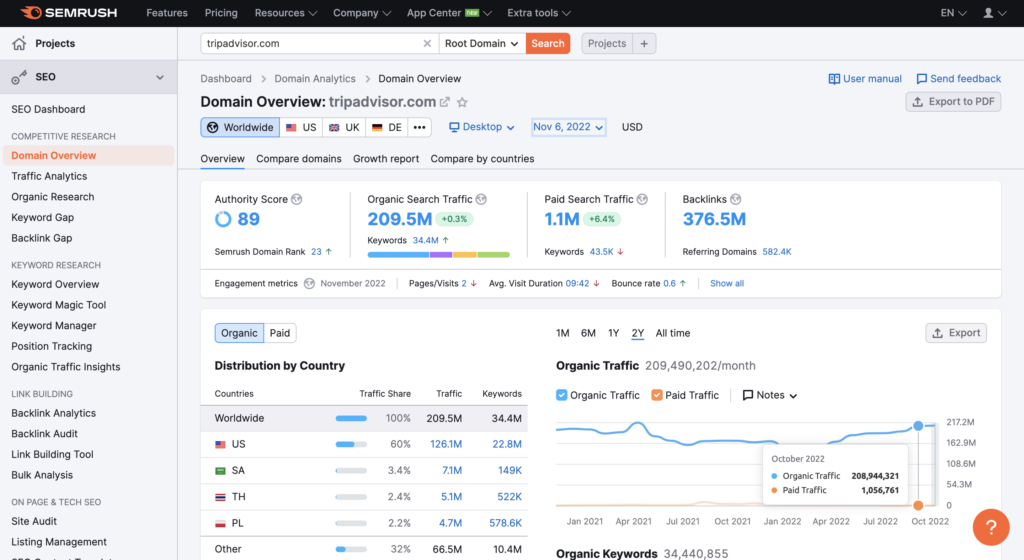Select Worldwide database

[240, 127]
